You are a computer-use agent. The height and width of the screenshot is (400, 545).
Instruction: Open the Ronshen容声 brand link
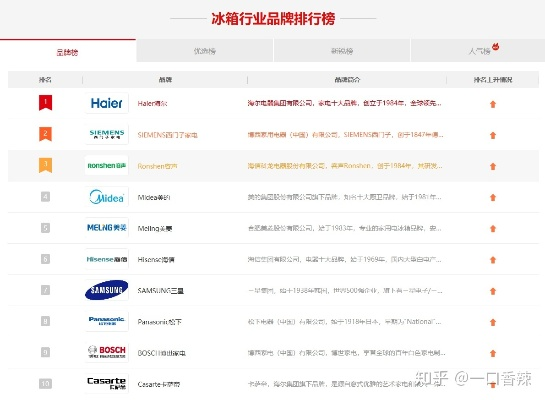(x=157, y=166)
